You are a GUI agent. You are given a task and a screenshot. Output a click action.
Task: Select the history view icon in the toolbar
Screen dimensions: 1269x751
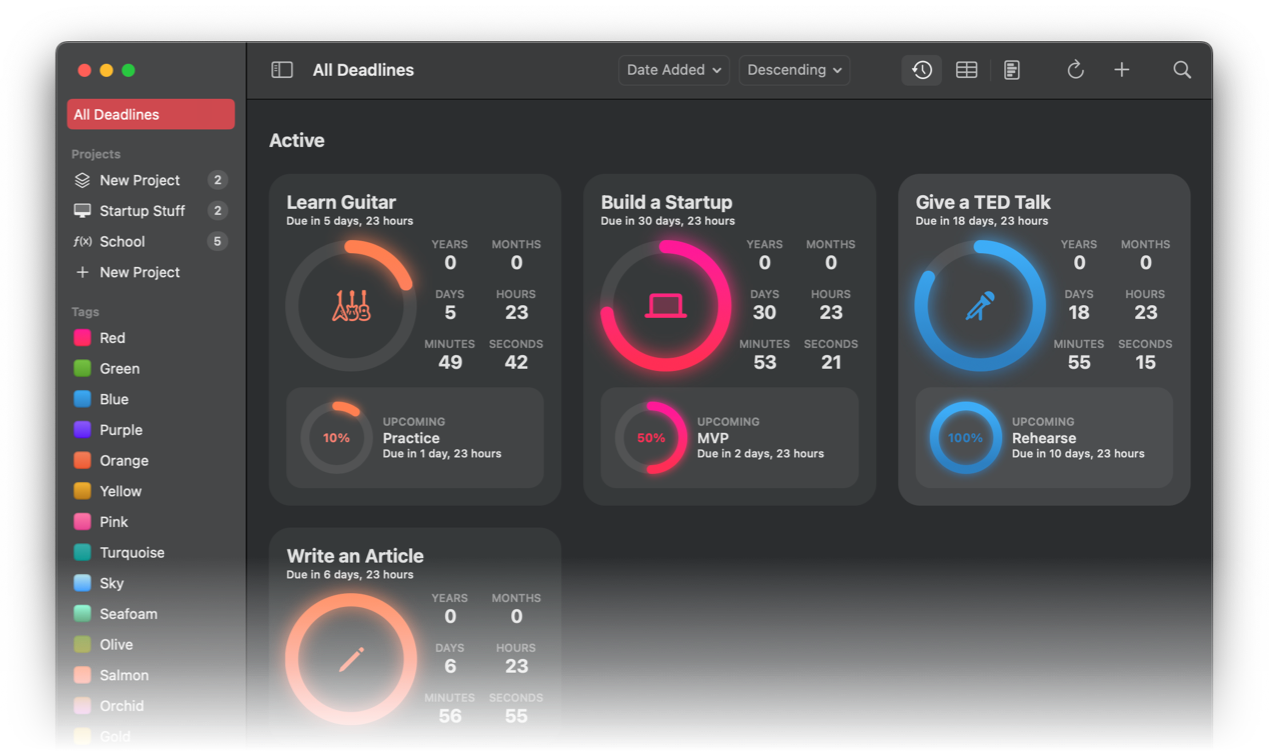[920, 69]
